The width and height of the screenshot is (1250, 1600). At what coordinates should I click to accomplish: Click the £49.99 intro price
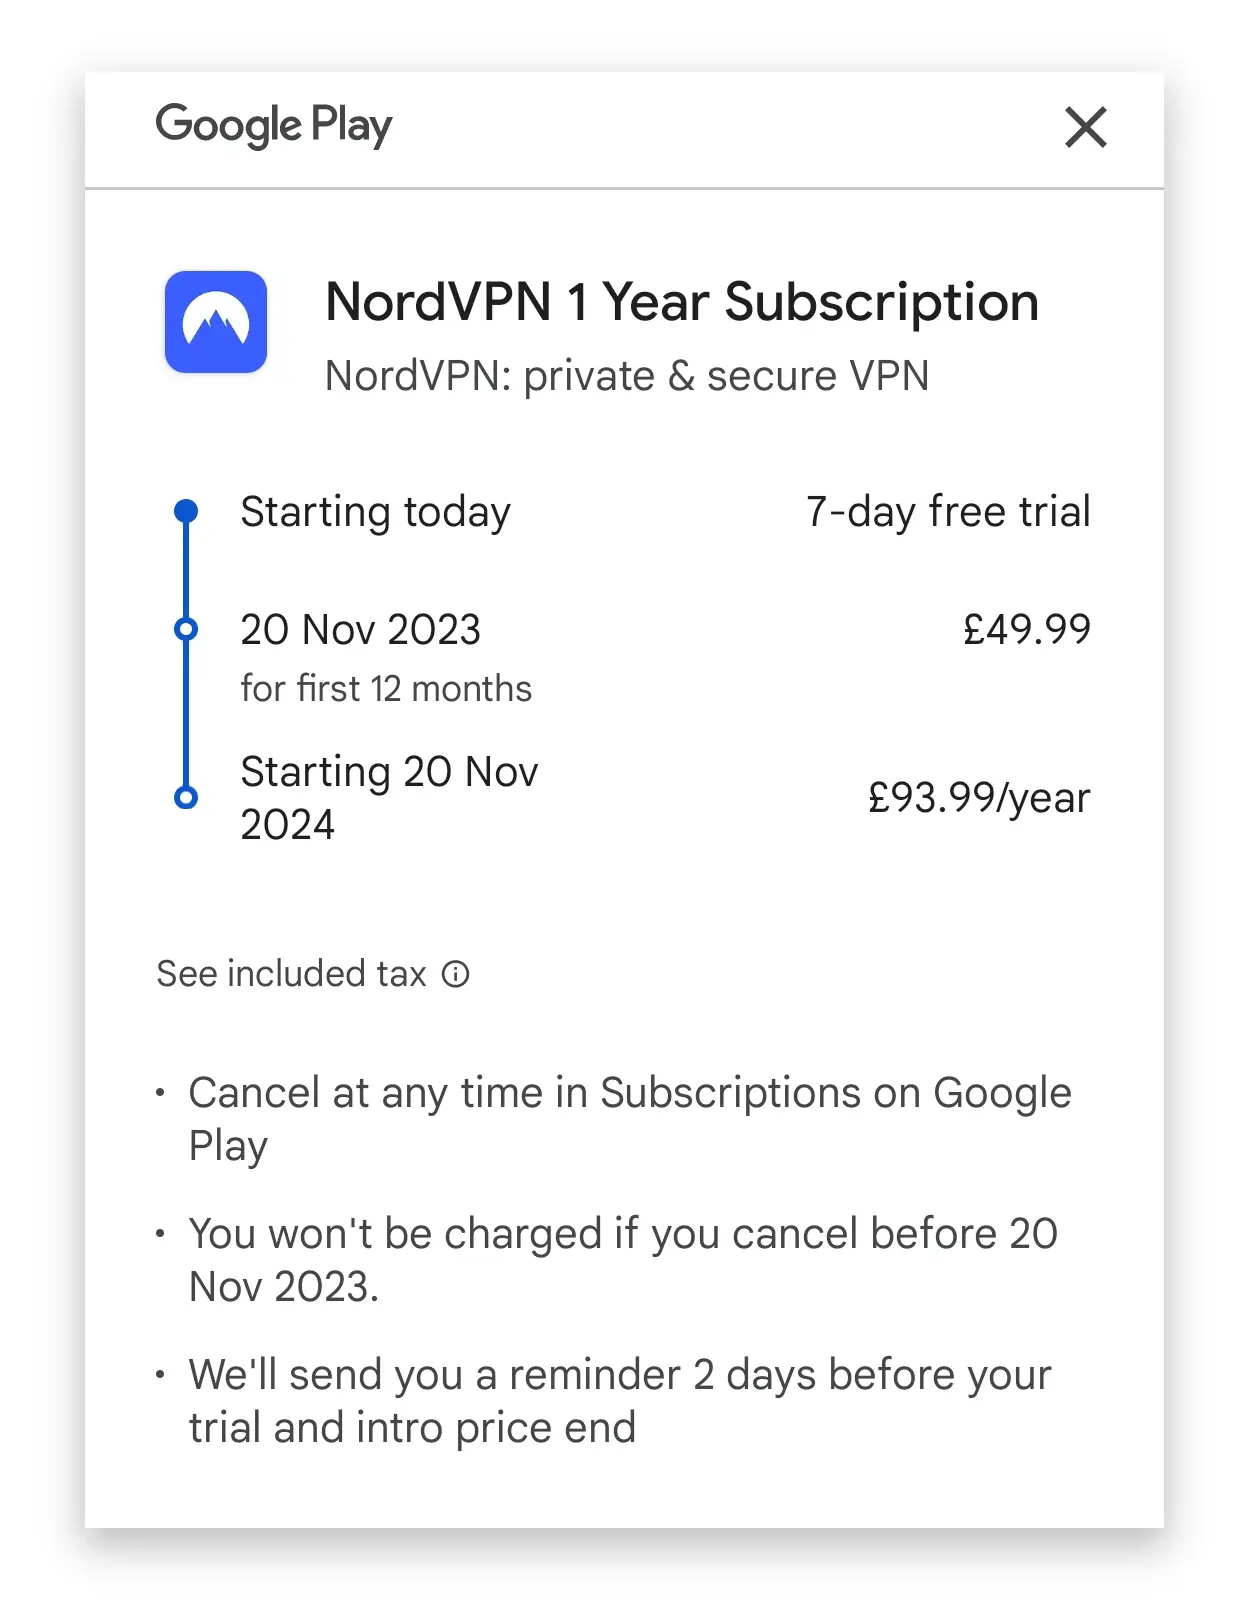(x=1027, y=629)
